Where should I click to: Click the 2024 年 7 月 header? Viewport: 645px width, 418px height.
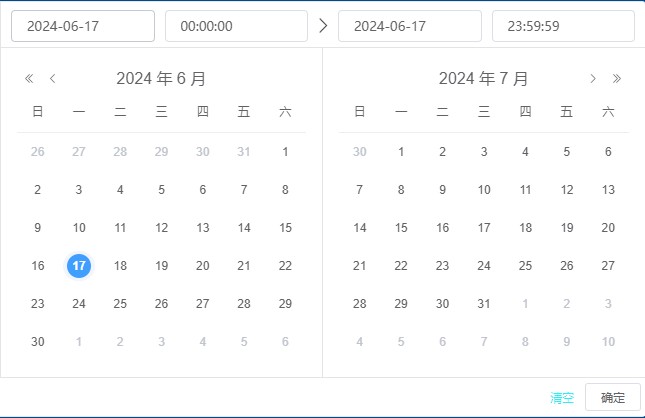pyautogui.click(x=484, y=78)
